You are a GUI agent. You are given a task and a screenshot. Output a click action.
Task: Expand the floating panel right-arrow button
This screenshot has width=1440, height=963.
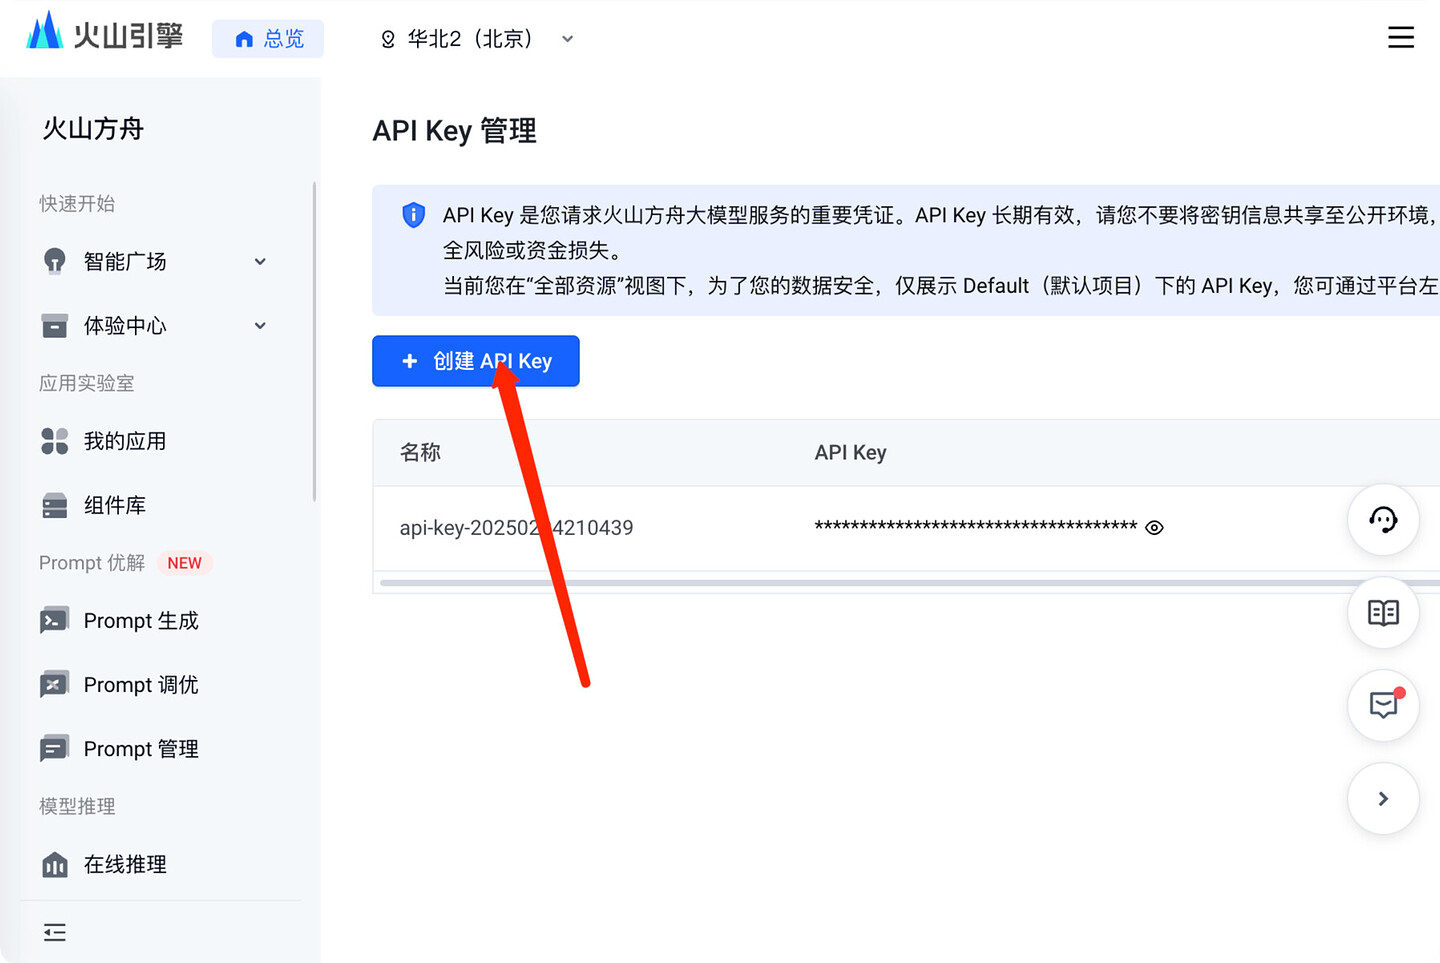(1383, 798)
